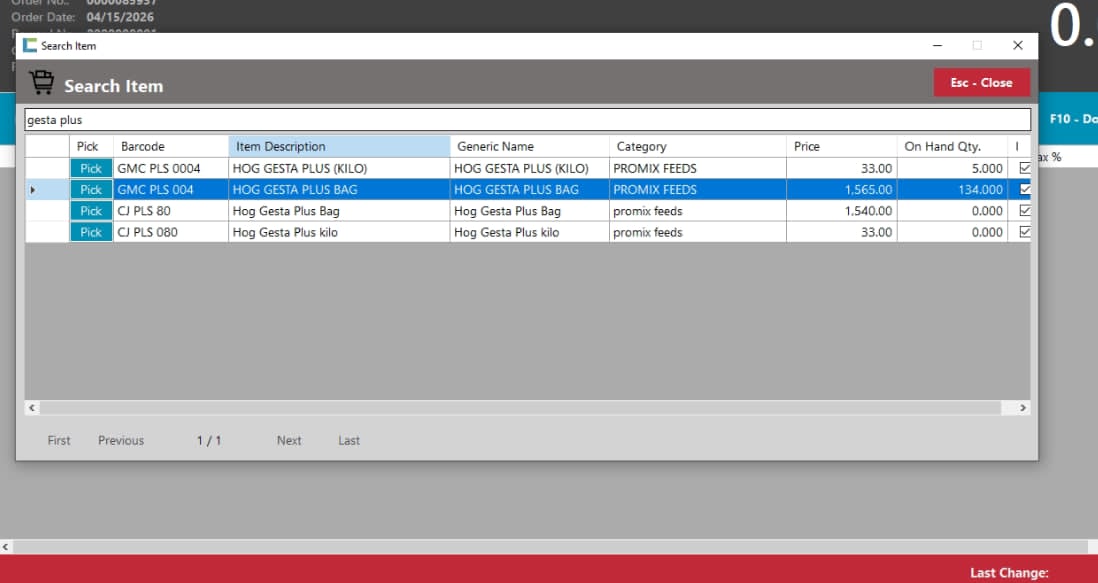
Task: Toggle the checkbox for Hog Gesta Plus kilo
Action: tap(1024, 232)
